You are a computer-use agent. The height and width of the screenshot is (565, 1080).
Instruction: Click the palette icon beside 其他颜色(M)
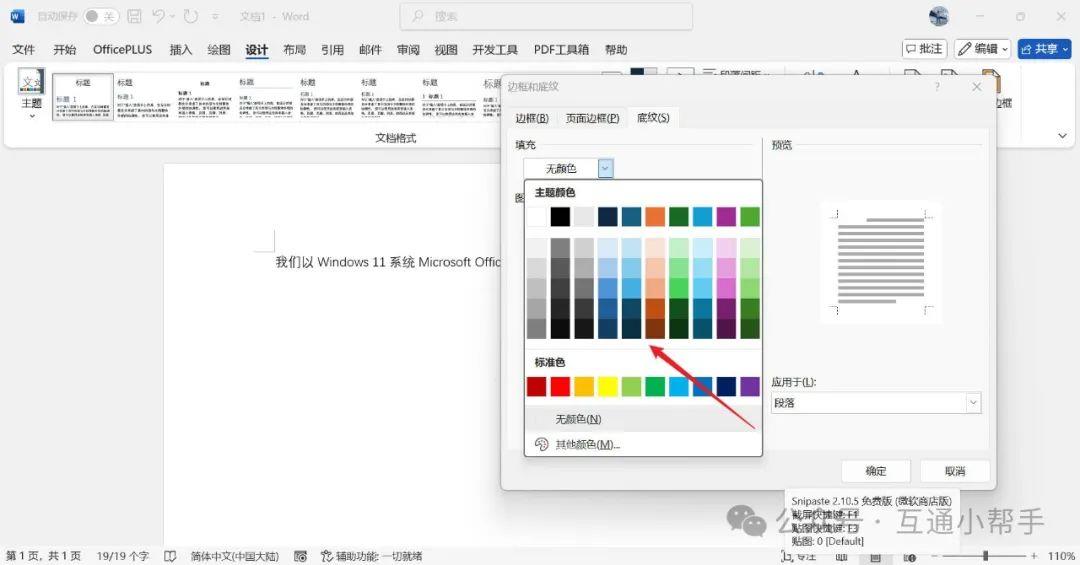click(x=541, y=444)
